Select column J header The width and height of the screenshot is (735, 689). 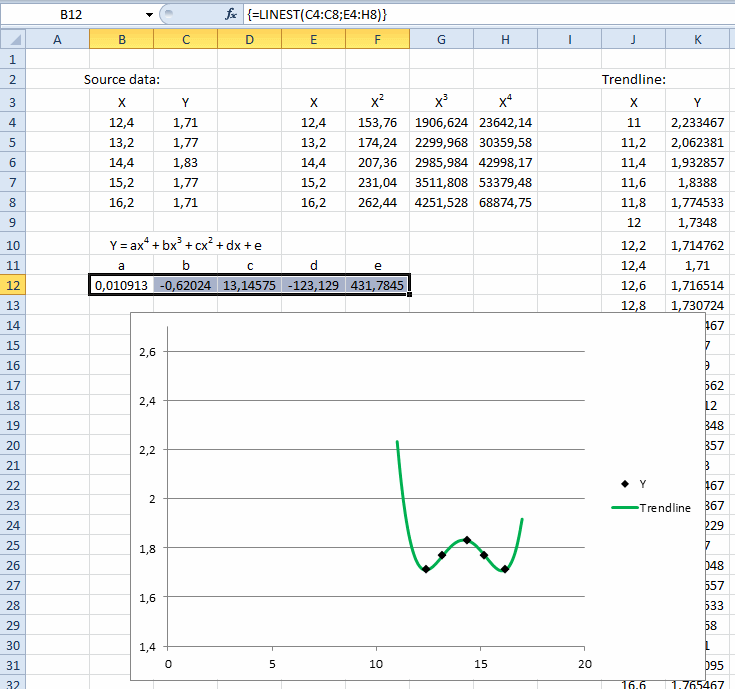[633, 39]
